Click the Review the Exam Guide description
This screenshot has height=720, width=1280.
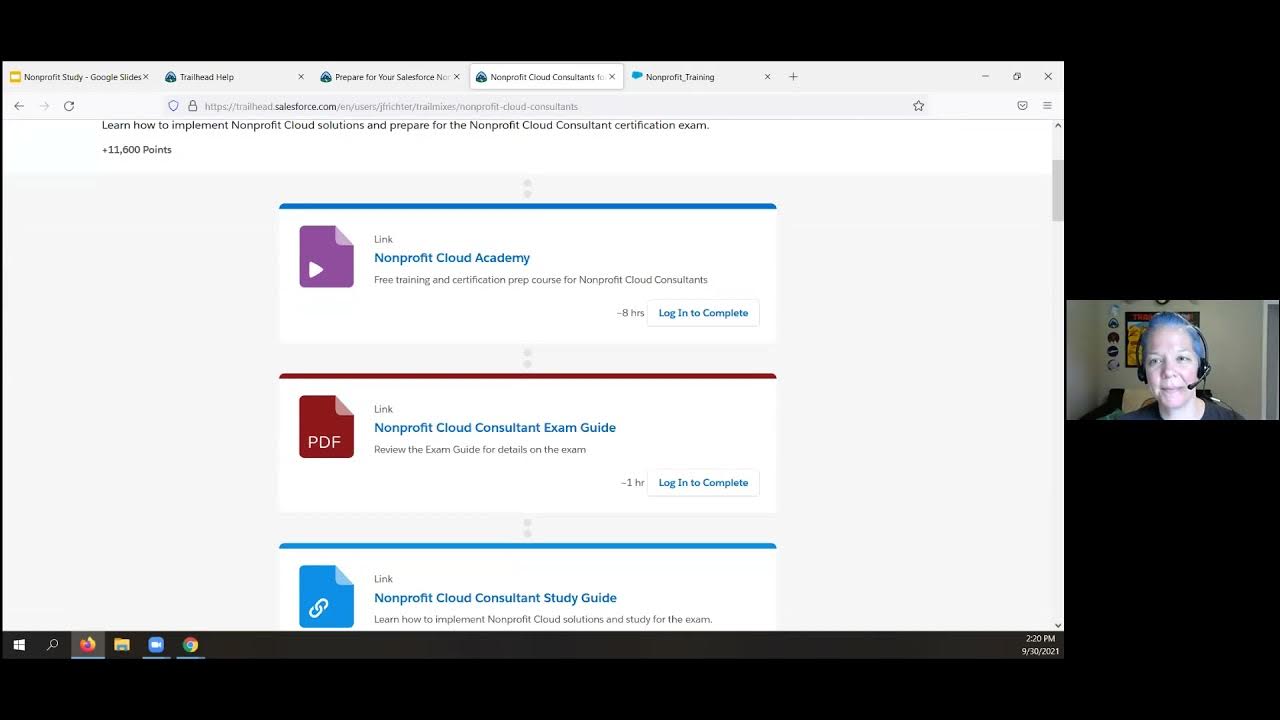(480, 450)
